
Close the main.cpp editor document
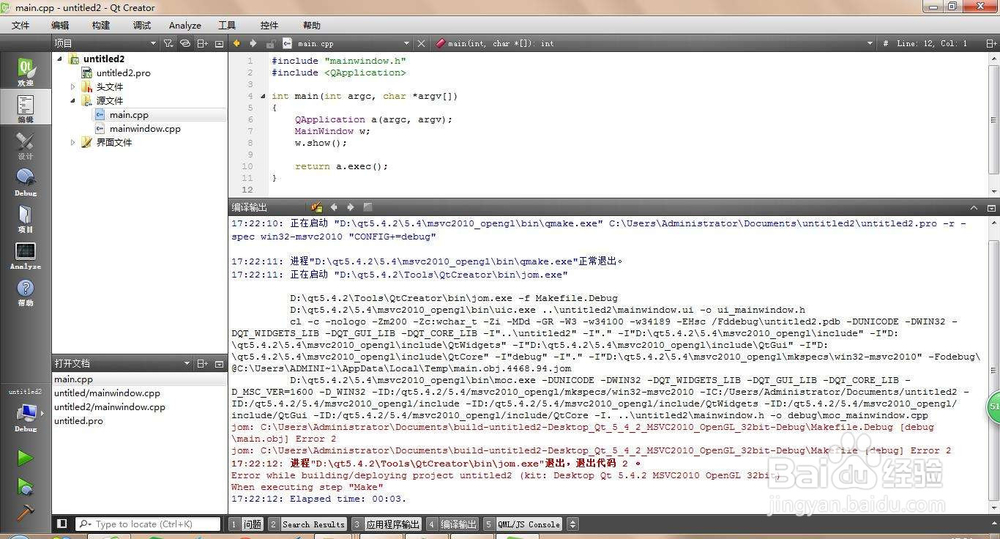pos(421,43)
